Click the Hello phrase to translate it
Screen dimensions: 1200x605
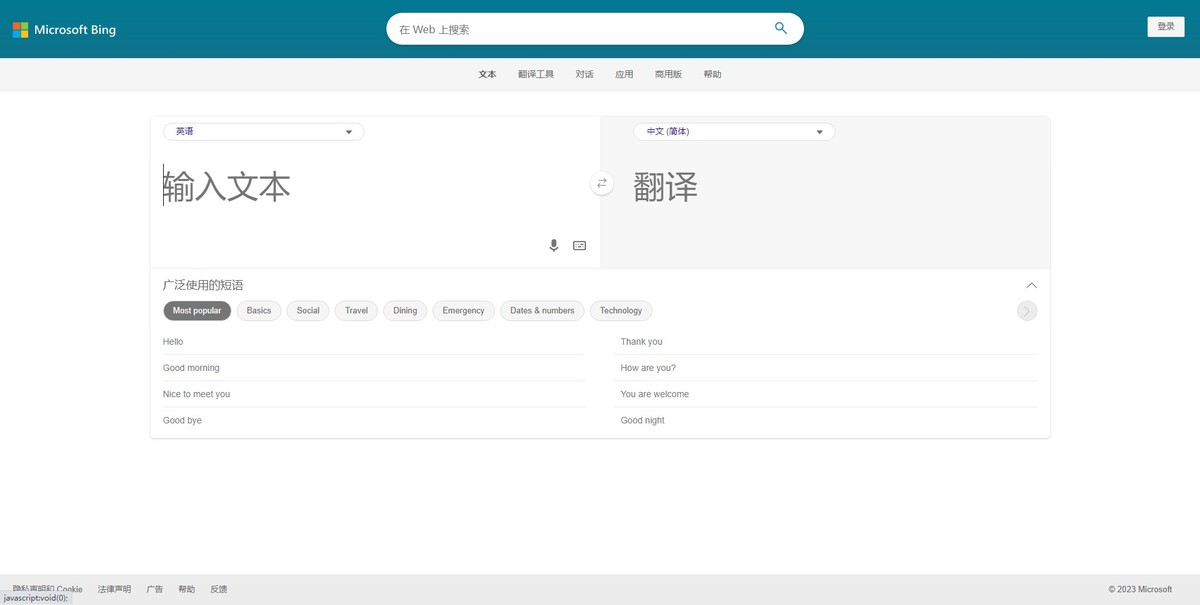172,341
